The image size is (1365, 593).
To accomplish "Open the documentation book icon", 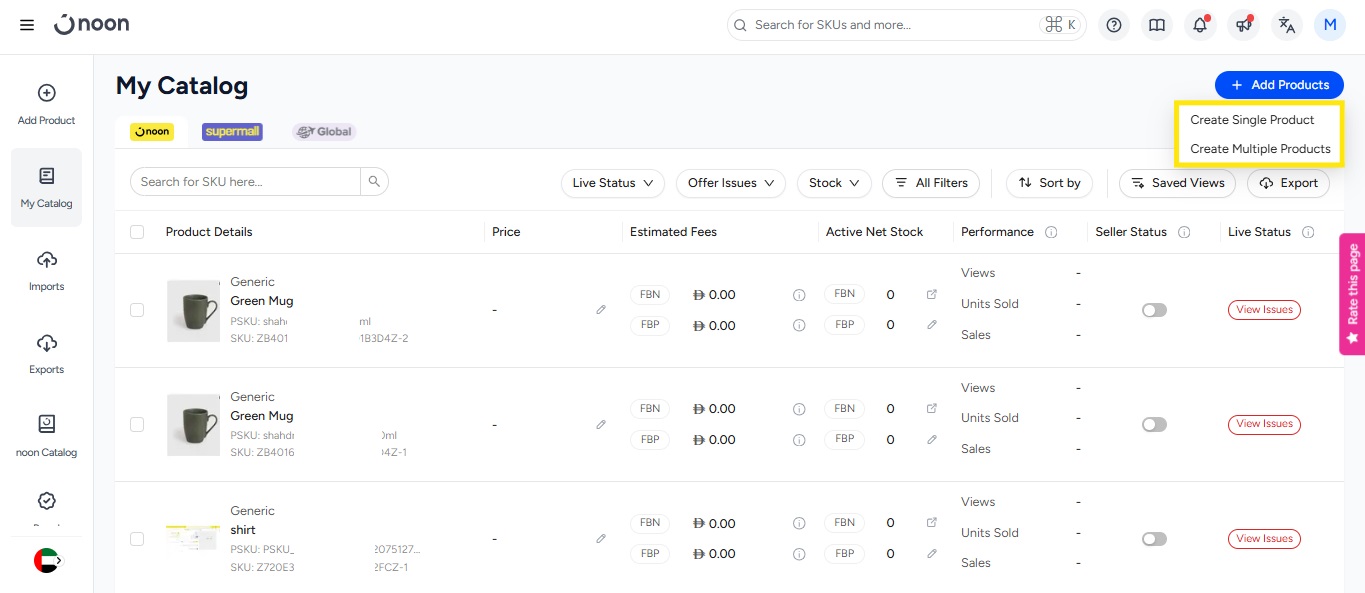I will tap(1157, 25).
